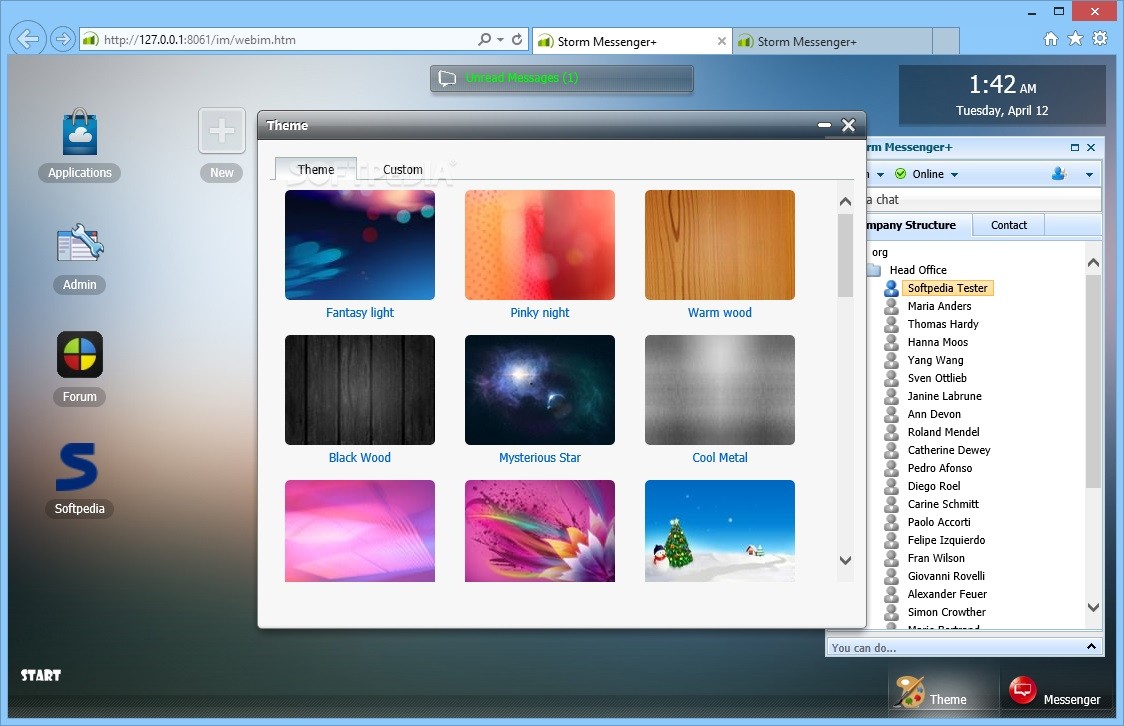Click the Mysterious Star label link
This screenshot has width=1124, height=726.
(540, 457)
